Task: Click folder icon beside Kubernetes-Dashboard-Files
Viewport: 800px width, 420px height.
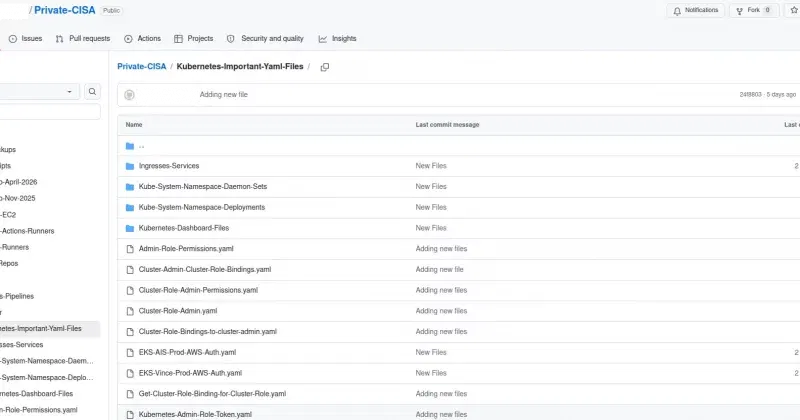Action: 130,228
